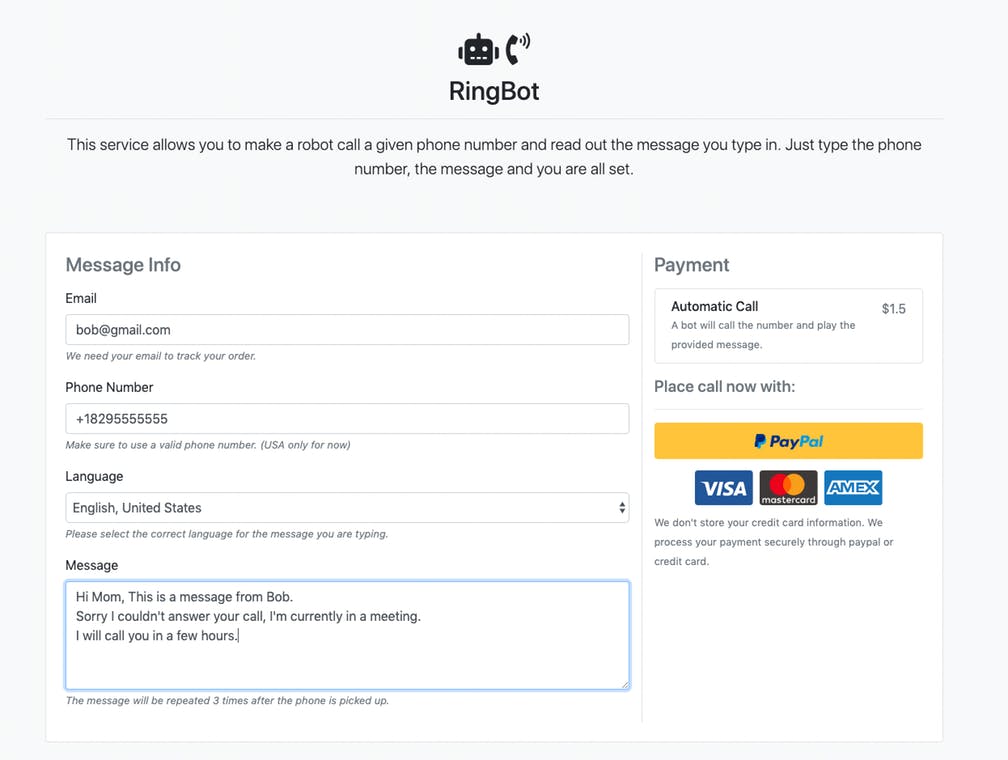Choose the Mastercard payment icon
Viewport: 1008px width, 760px height.
point(788,488)
